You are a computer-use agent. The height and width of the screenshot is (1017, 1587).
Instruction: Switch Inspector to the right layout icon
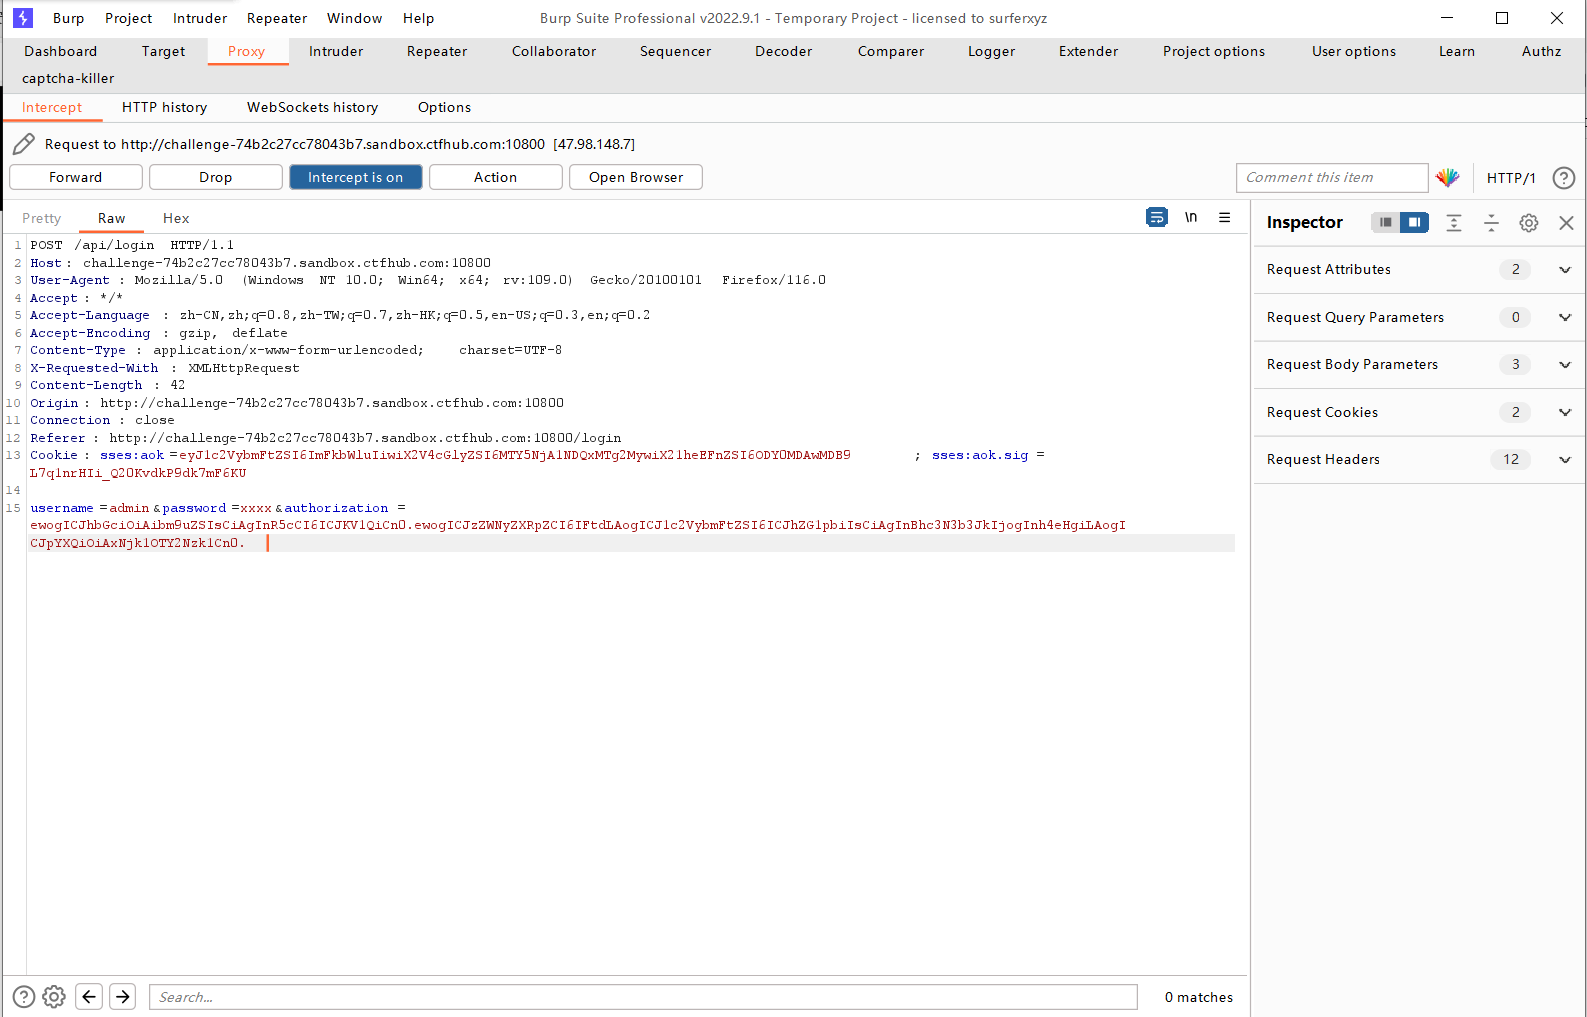coord(1414,222)
